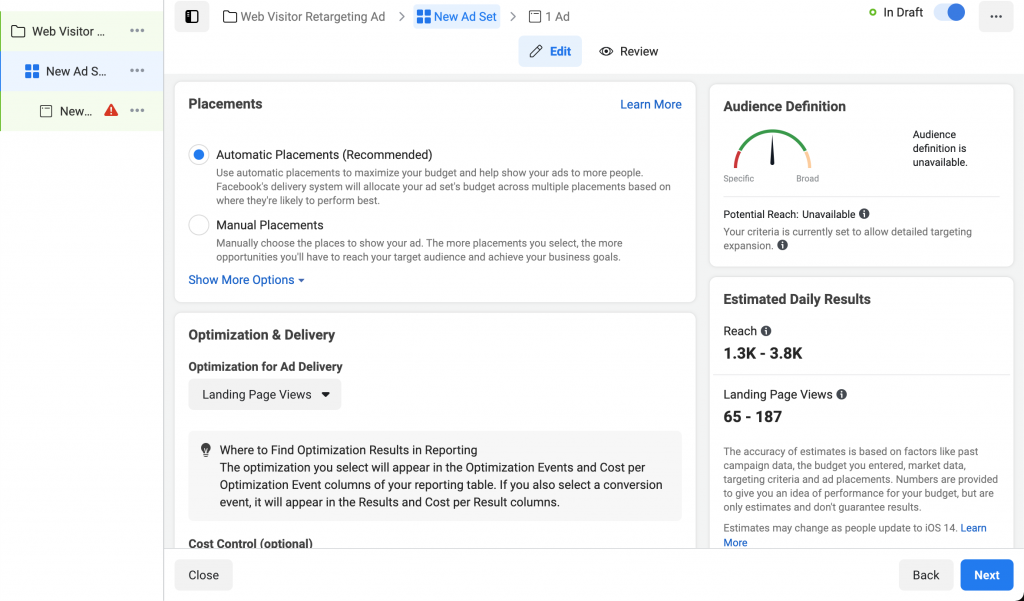
Task: Turn off the In Draft toggle switch
Action: (x=949, y=13)
